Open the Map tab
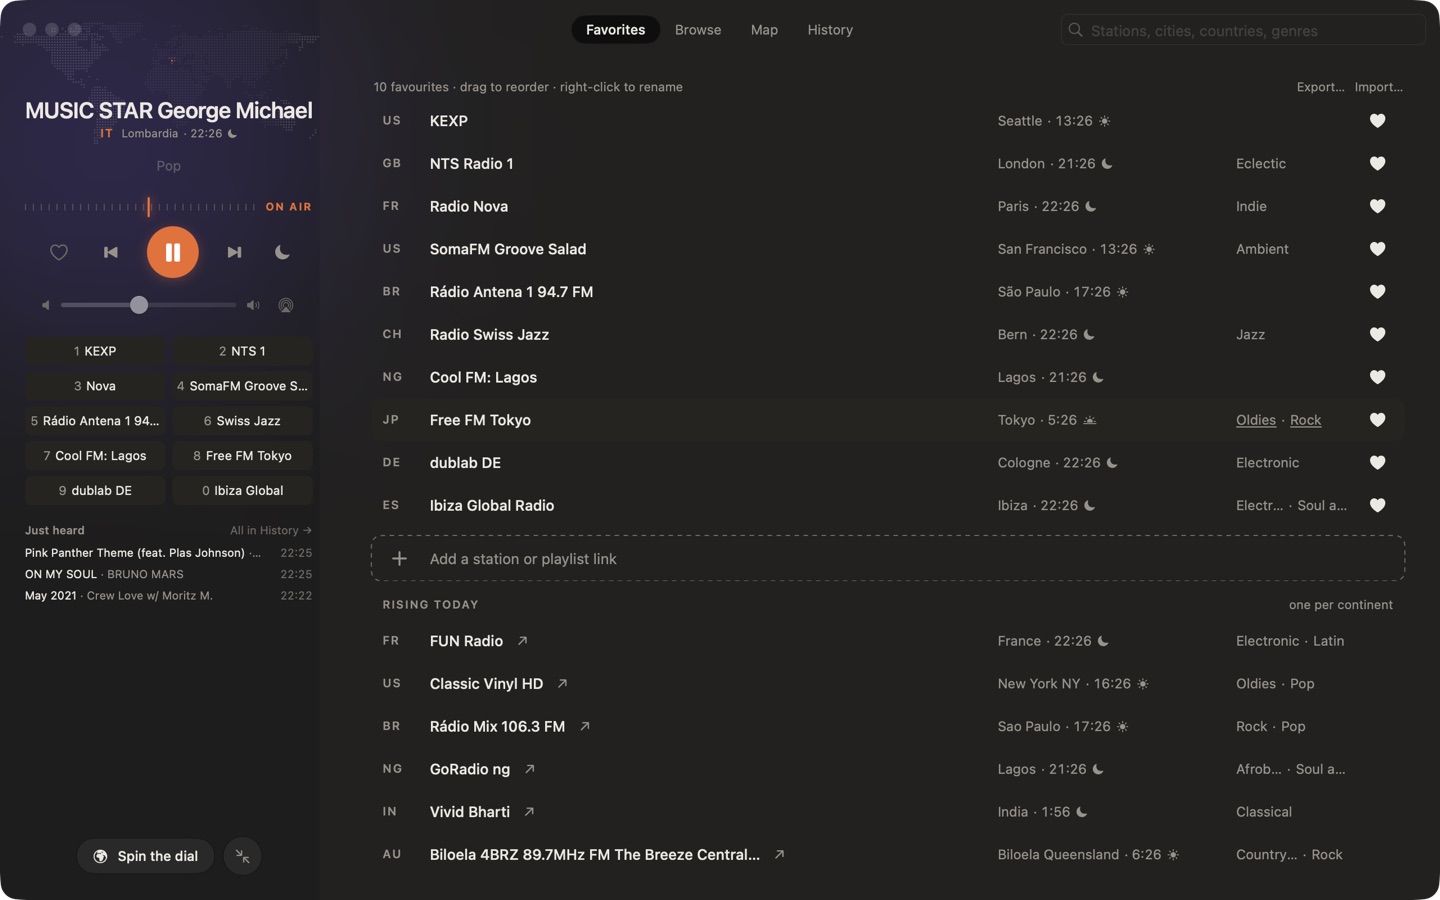 click(764, 30)
